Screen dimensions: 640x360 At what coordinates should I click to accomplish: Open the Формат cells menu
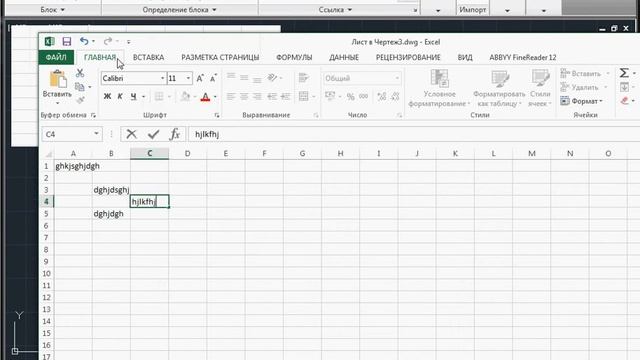tap(582, 101)
